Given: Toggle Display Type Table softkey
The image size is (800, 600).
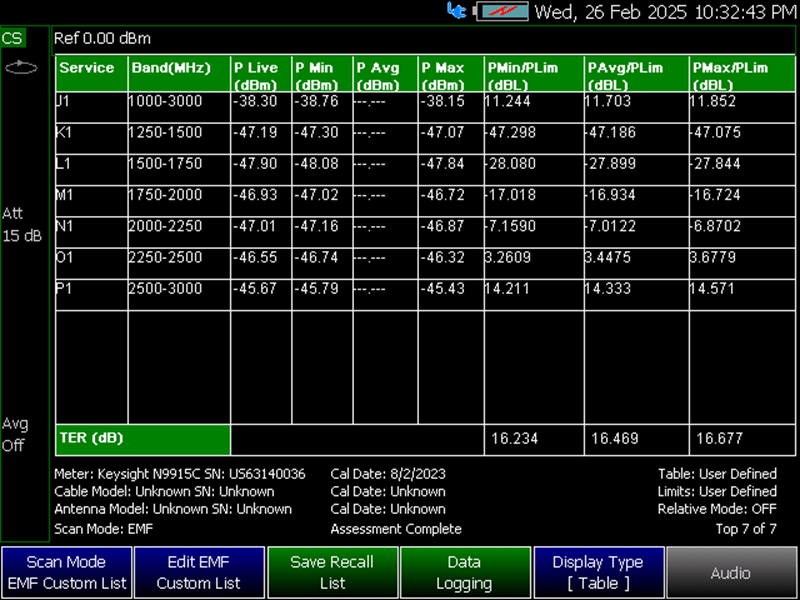Looking at the screenshot, I should 598,572.
